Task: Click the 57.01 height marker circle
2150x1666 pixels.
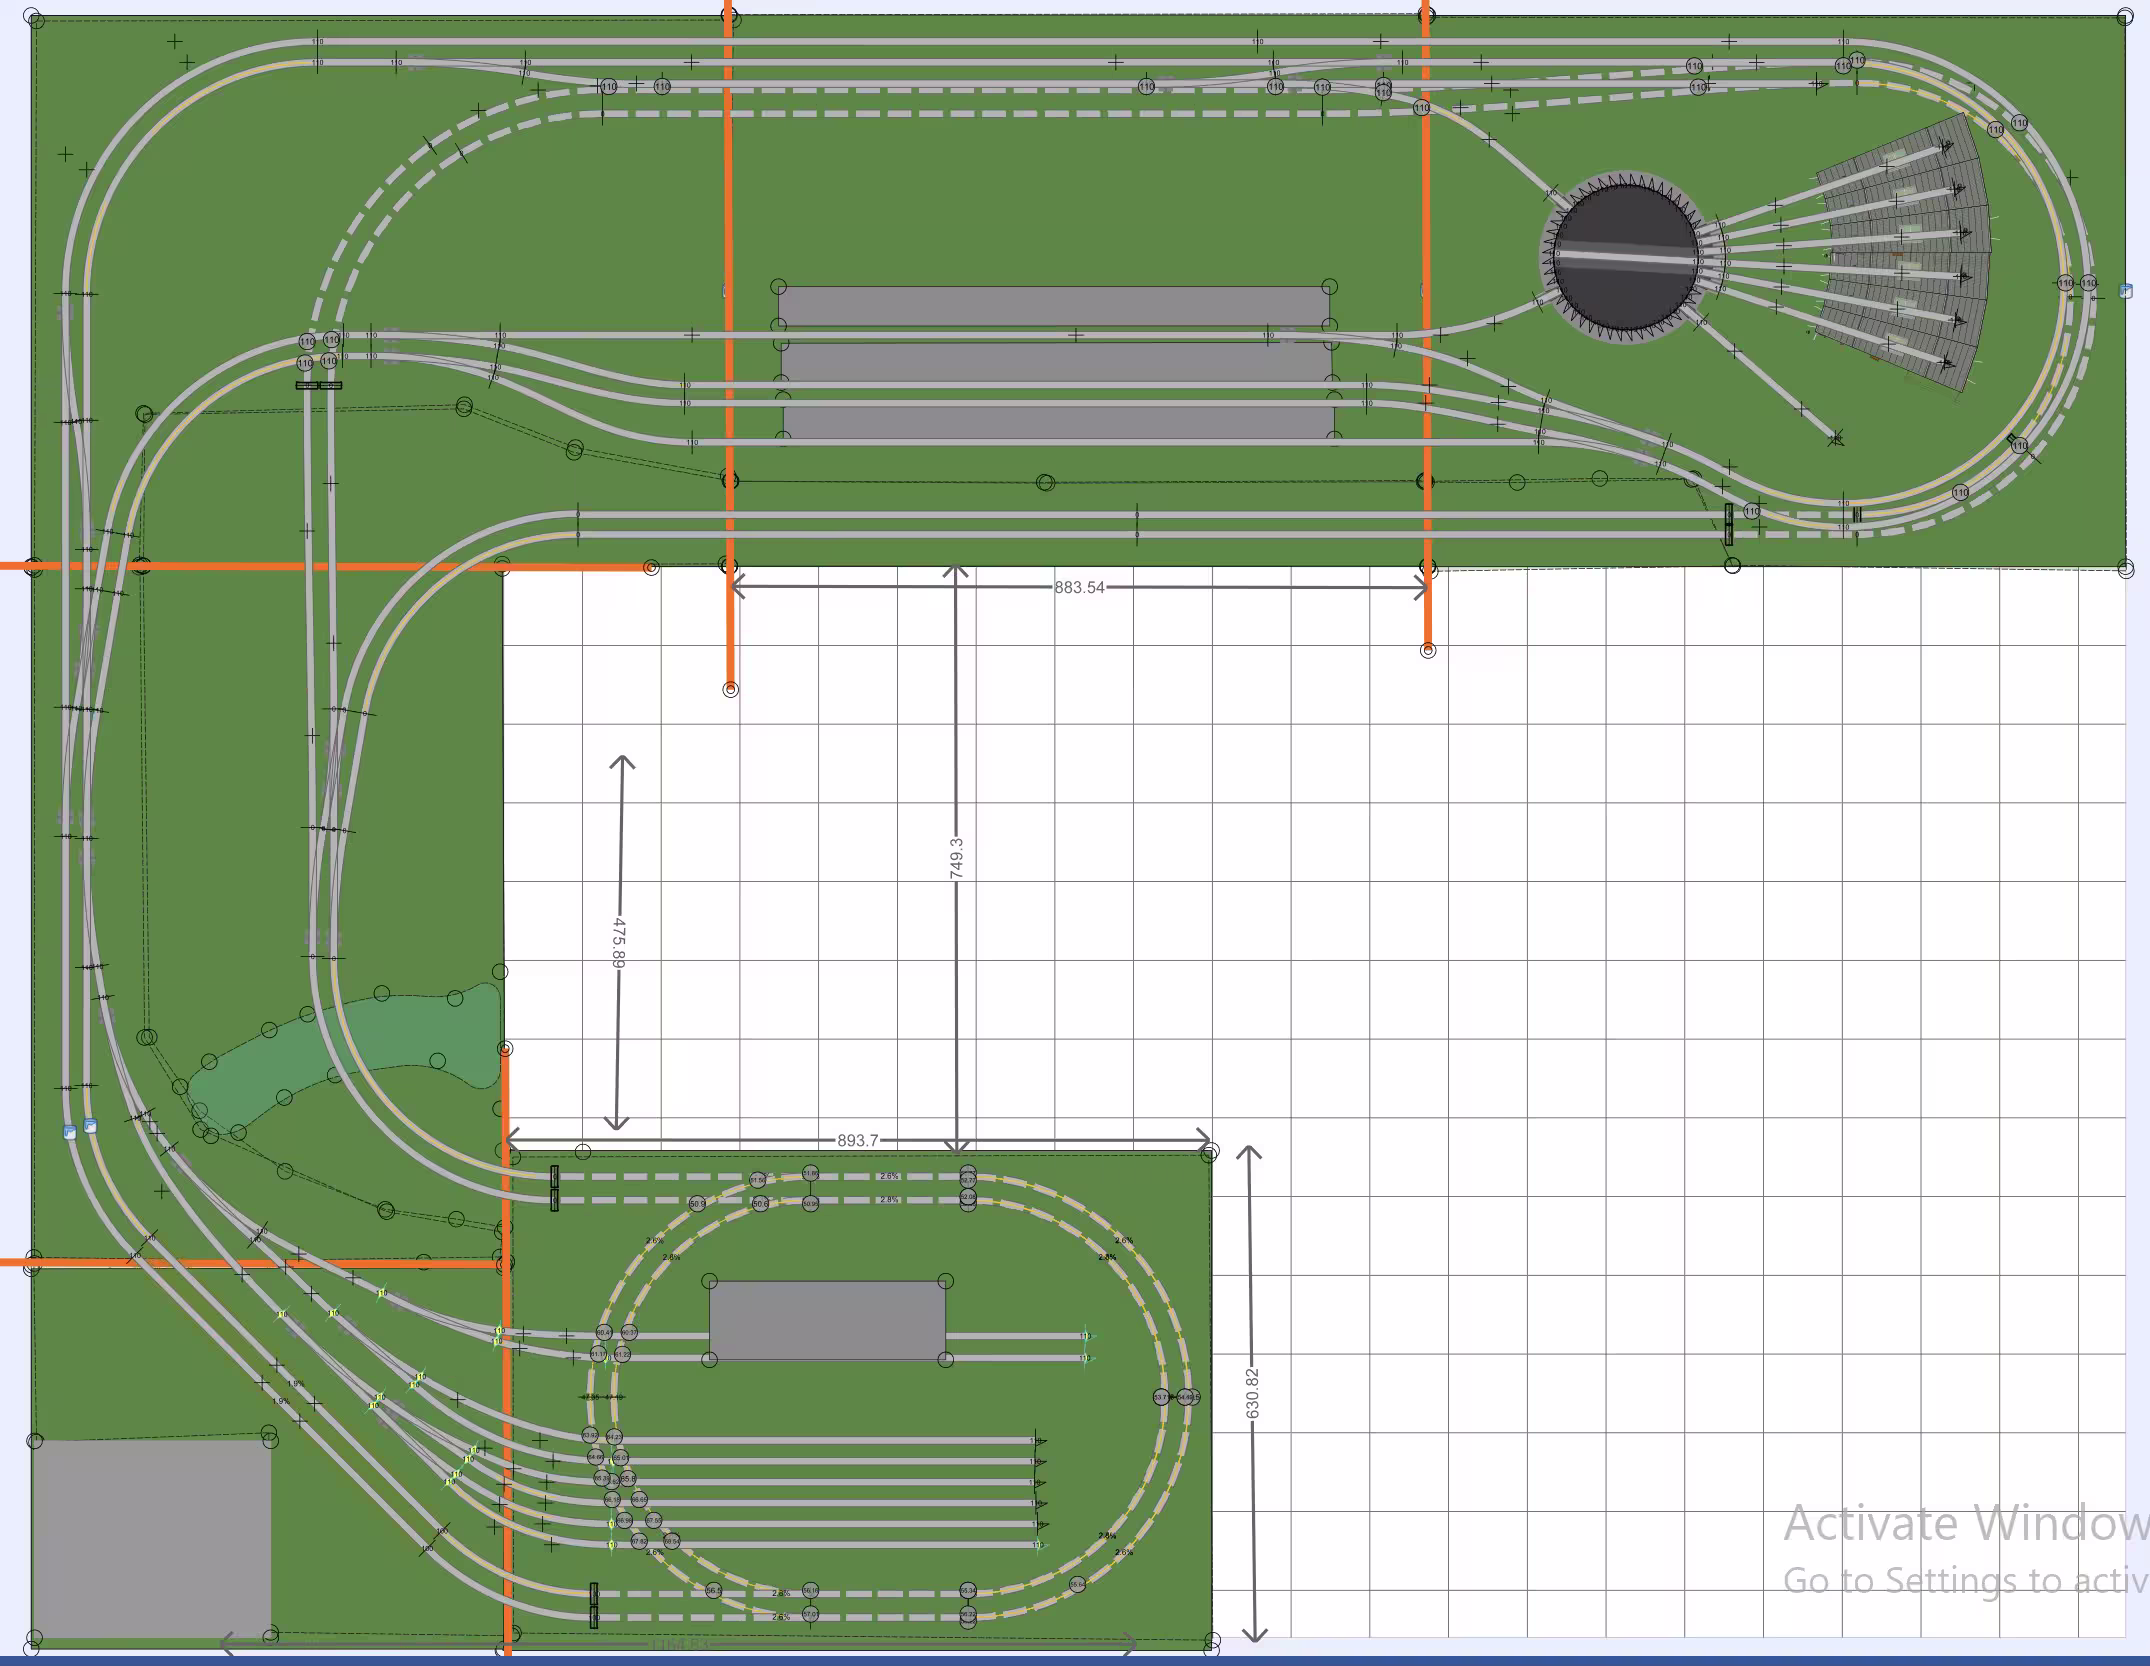Action: tap(810, 1614)
